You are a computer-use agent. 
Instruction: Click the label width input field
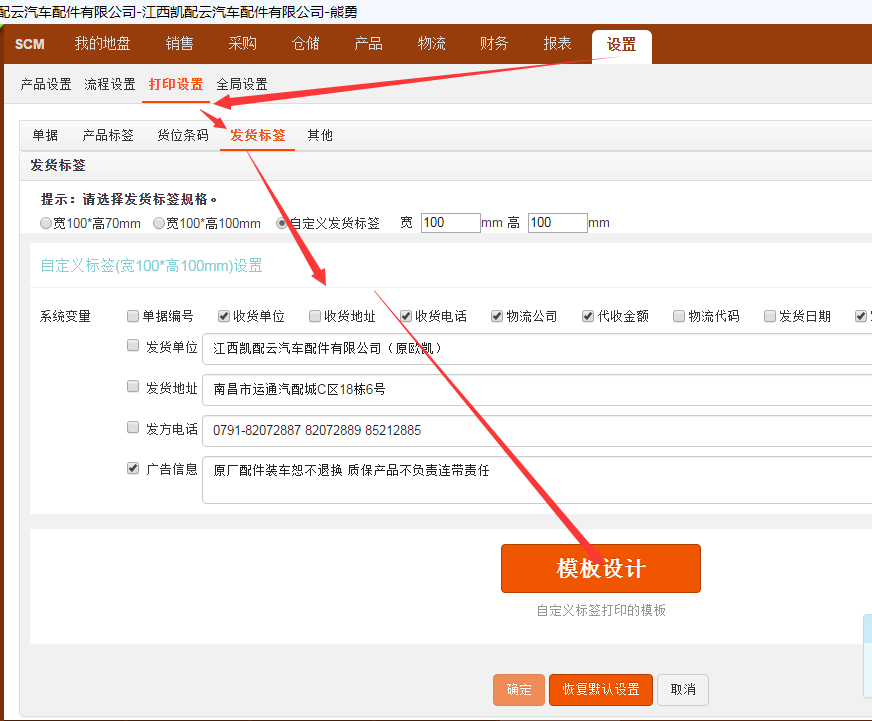[x=450, y=223]
